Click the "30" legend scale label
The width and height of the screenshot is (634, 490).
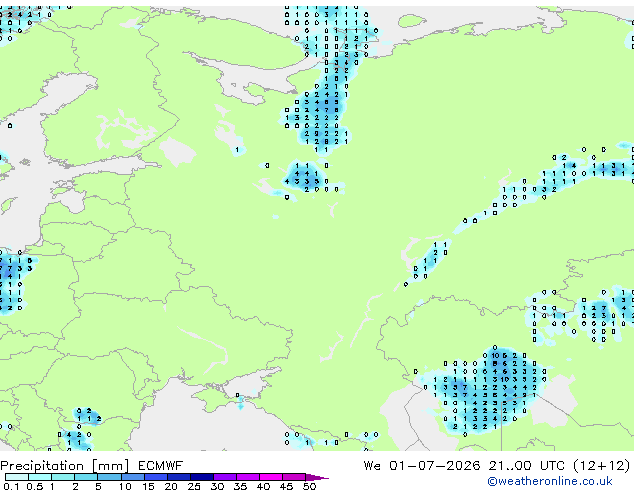click(217, 486)
